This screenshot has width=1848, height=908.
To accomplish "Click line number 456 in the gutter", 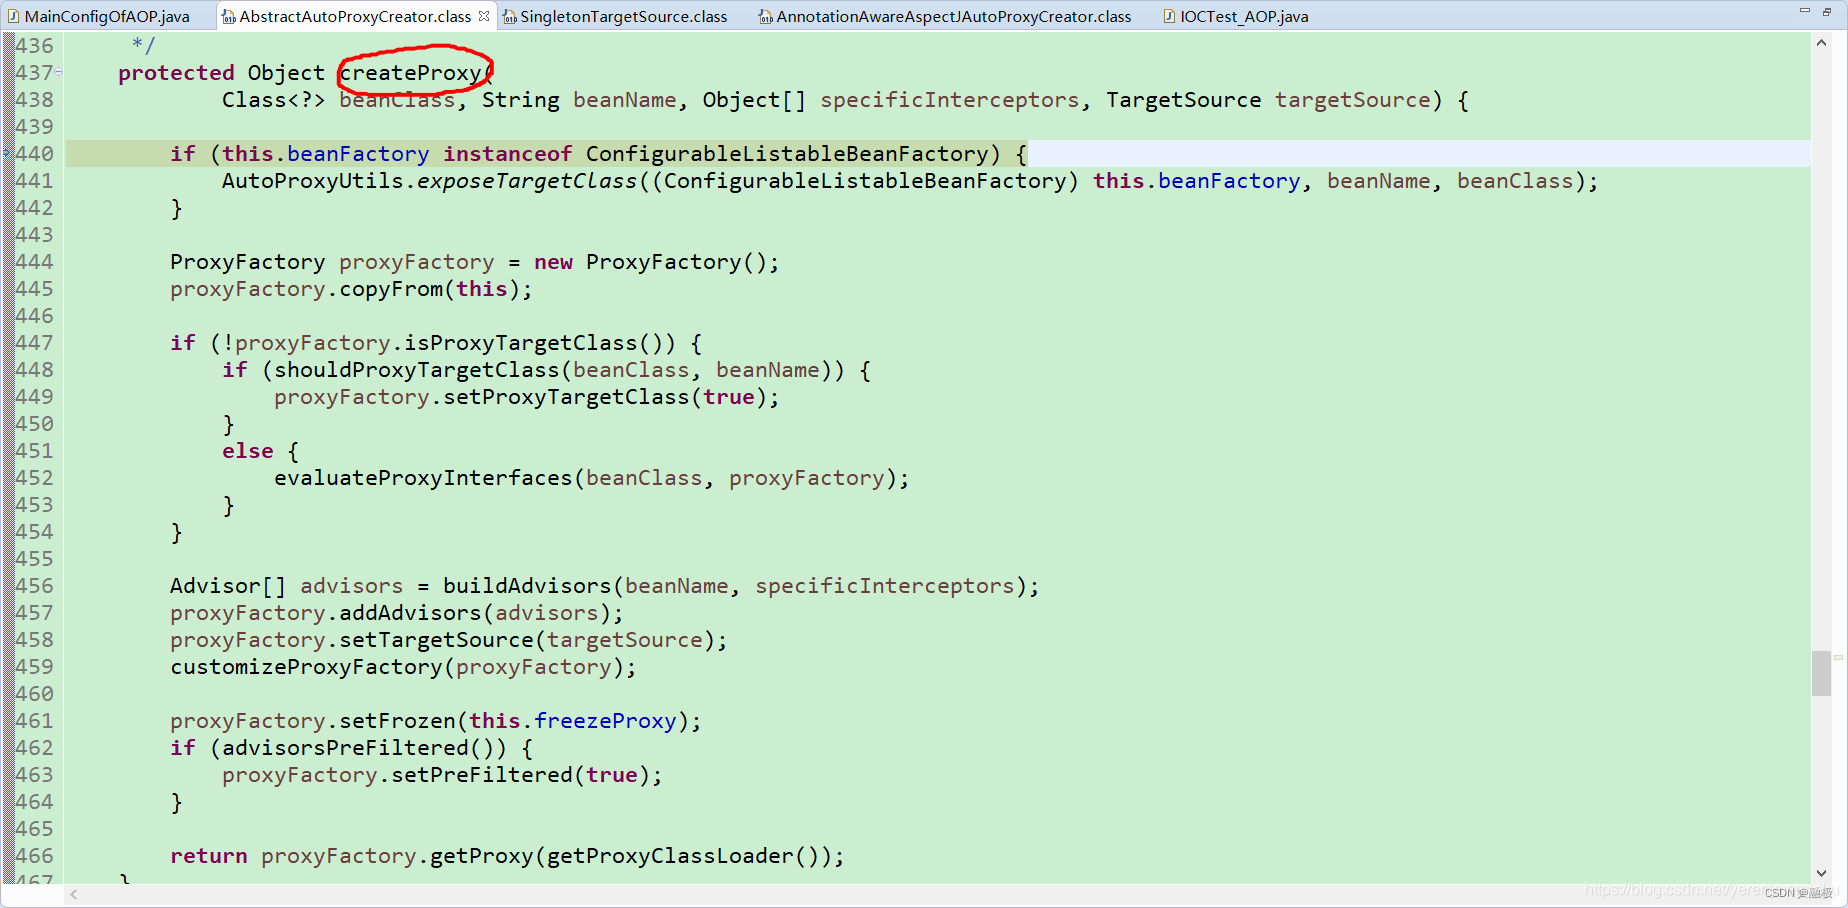I will [x=34, y=586].
